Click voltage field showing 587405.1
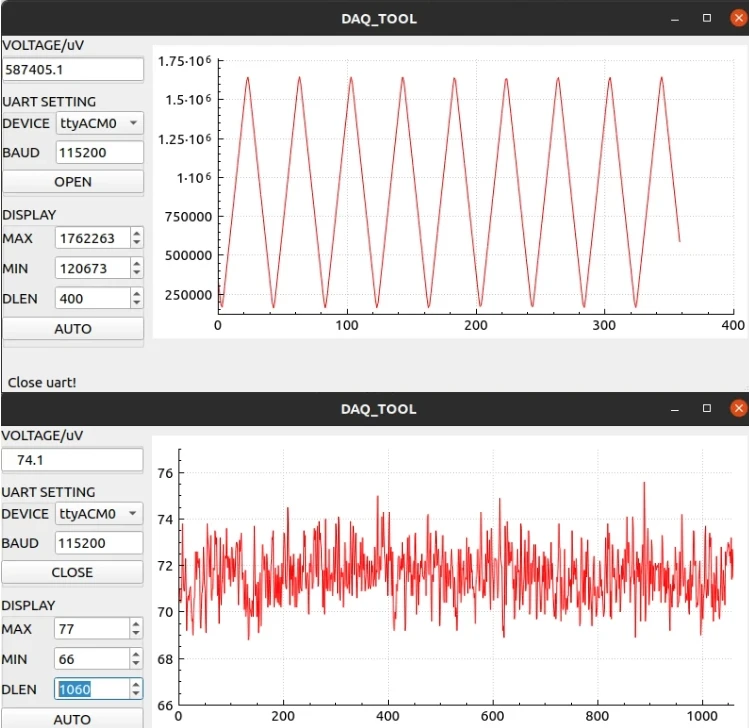The image size is (749, 728). coord(73,70)
